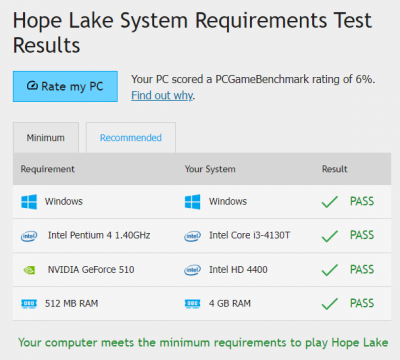The width and height of the screenshot is (400, 360).
Task: Switch to the Recommended tab
Action: coord(131,138)
